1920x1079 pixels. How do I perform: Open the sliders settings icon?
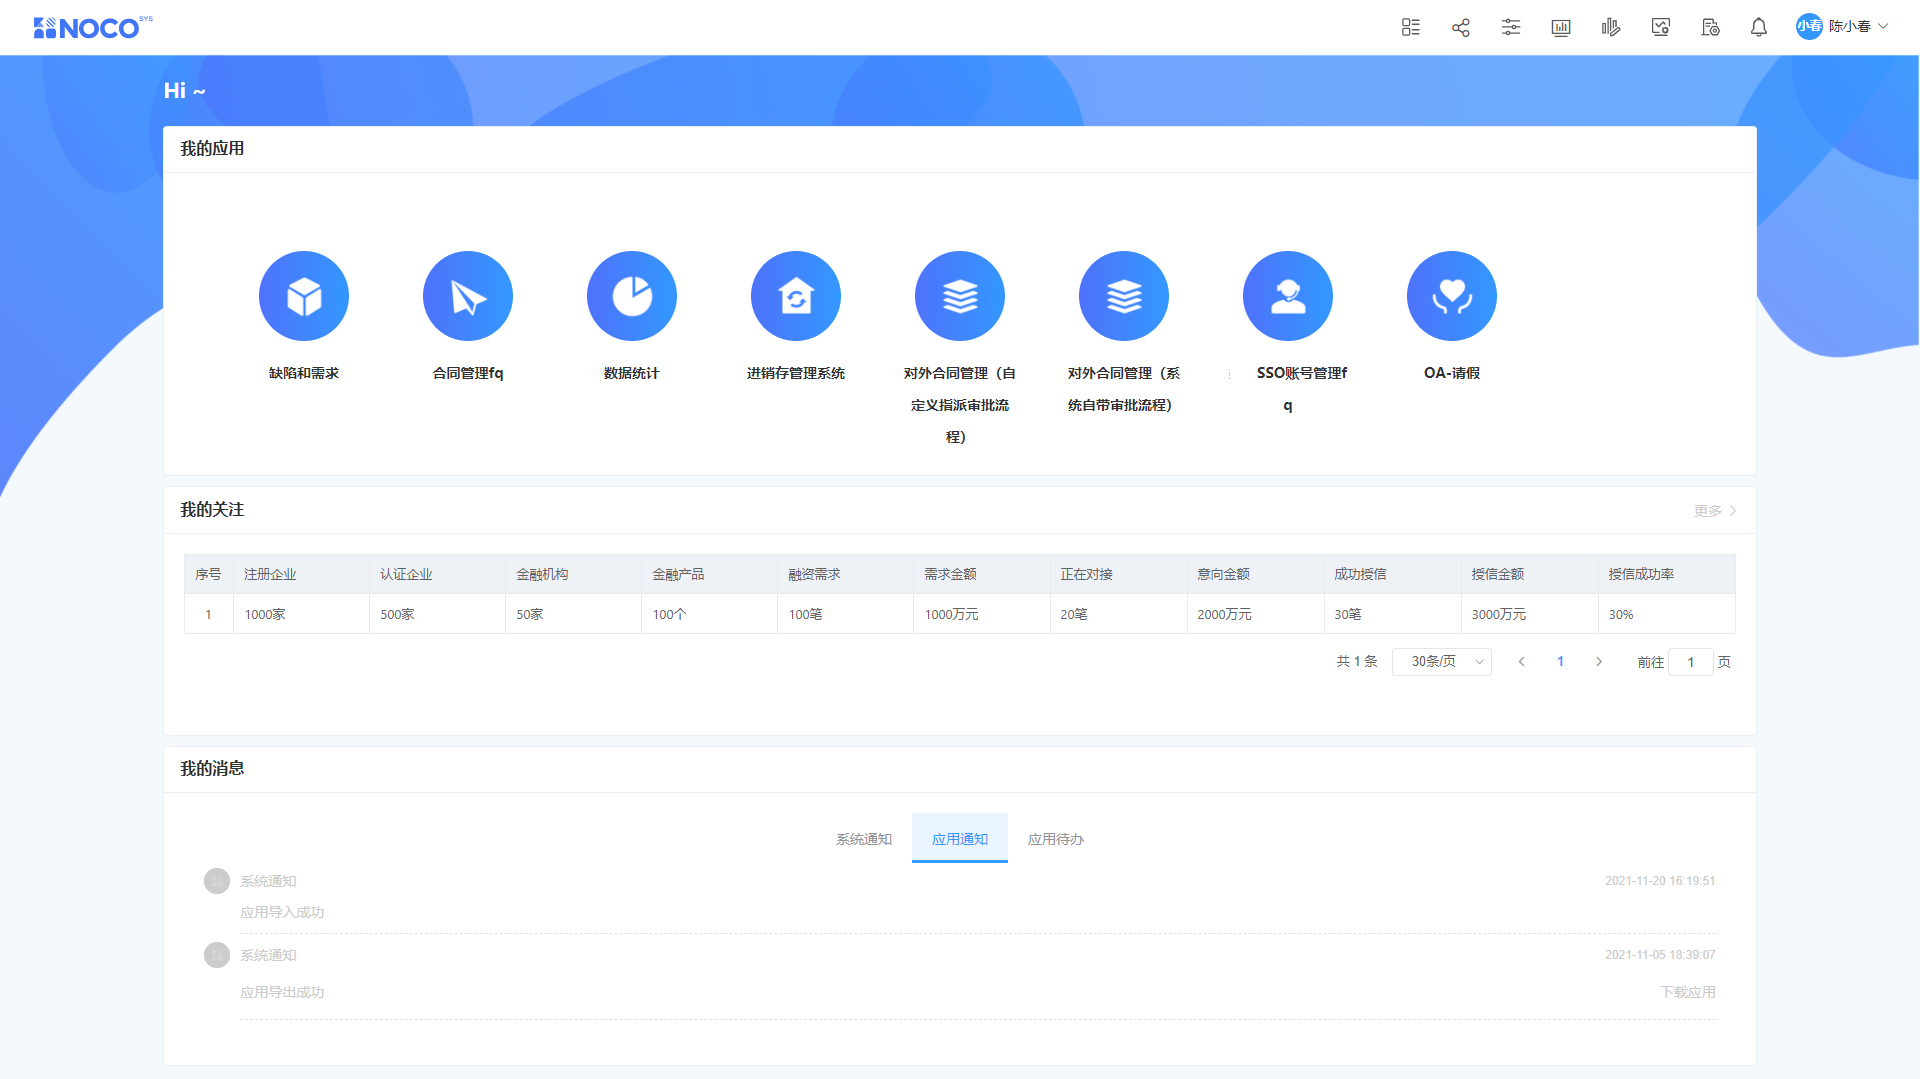click(1511, 27)
